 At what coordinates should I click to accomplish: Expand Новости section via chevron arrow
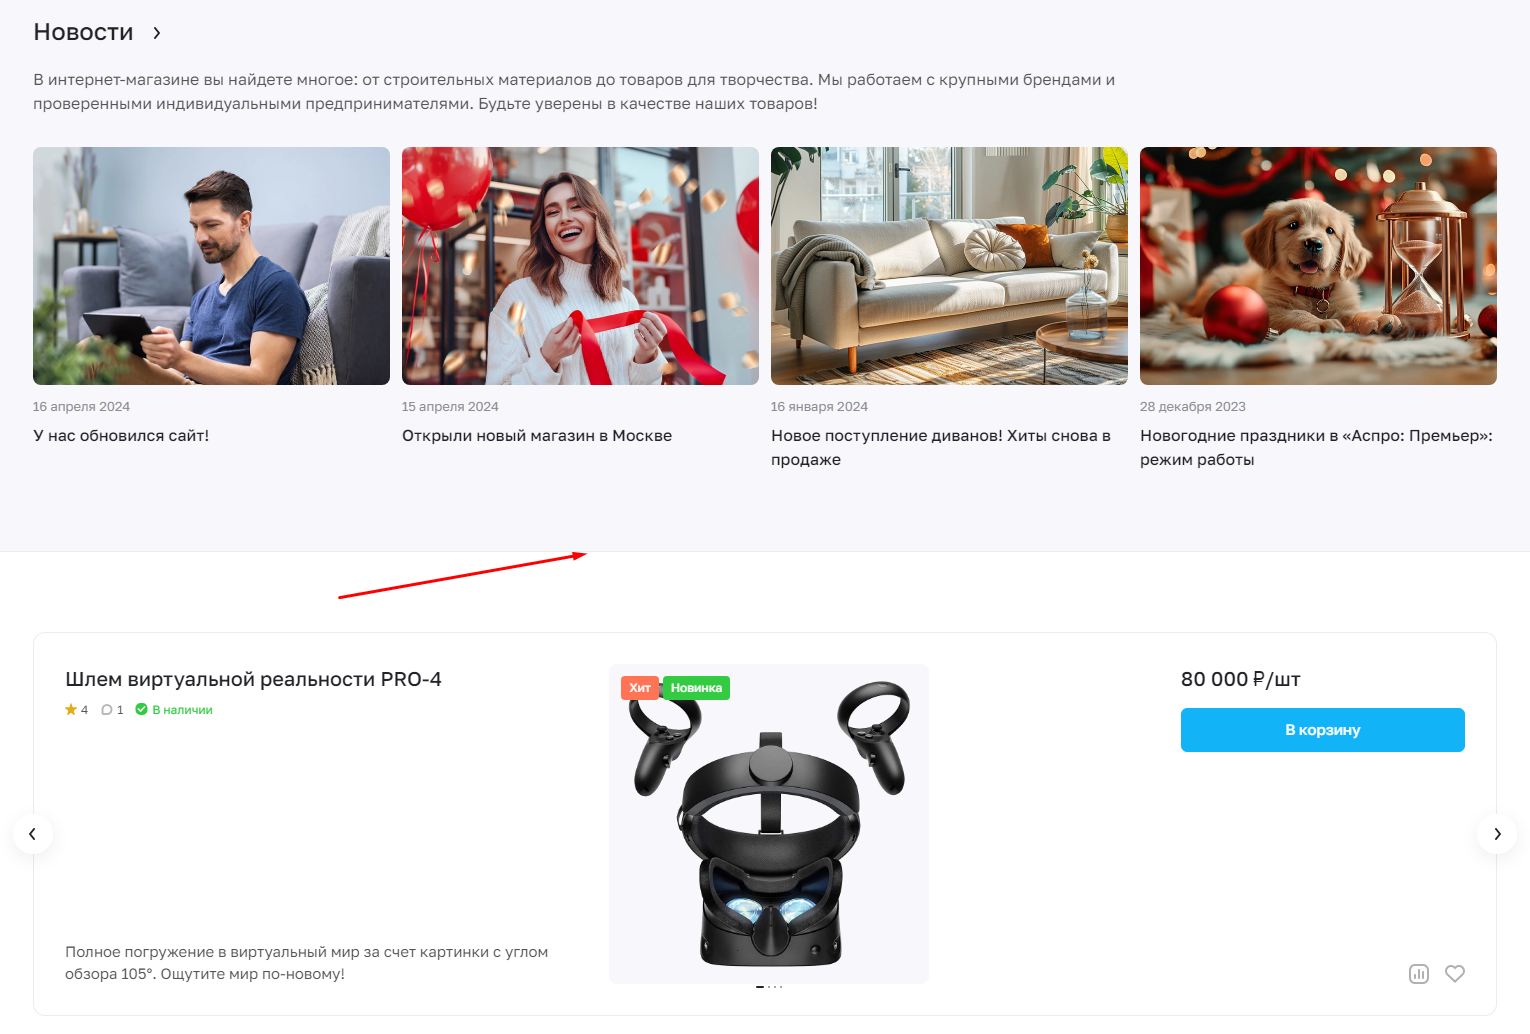[x=157, y=33]
